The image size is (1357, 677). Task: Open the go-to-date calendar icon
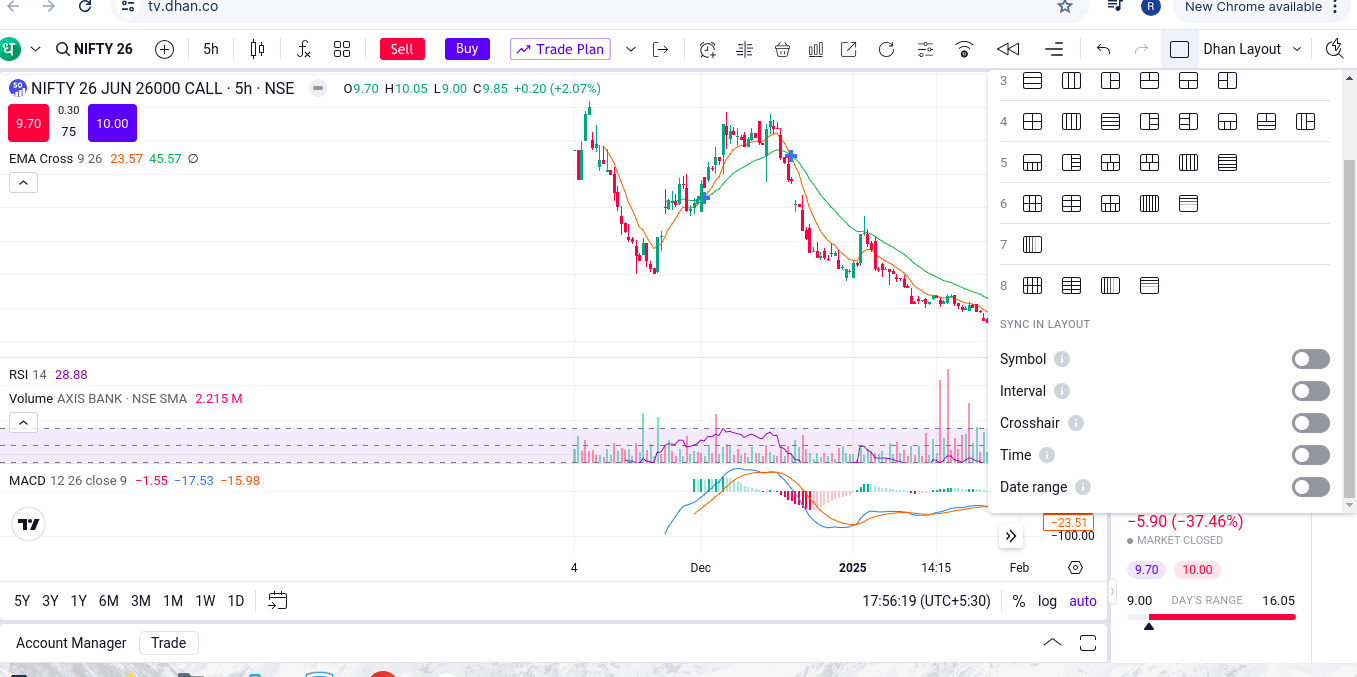[x=278, y=601]
